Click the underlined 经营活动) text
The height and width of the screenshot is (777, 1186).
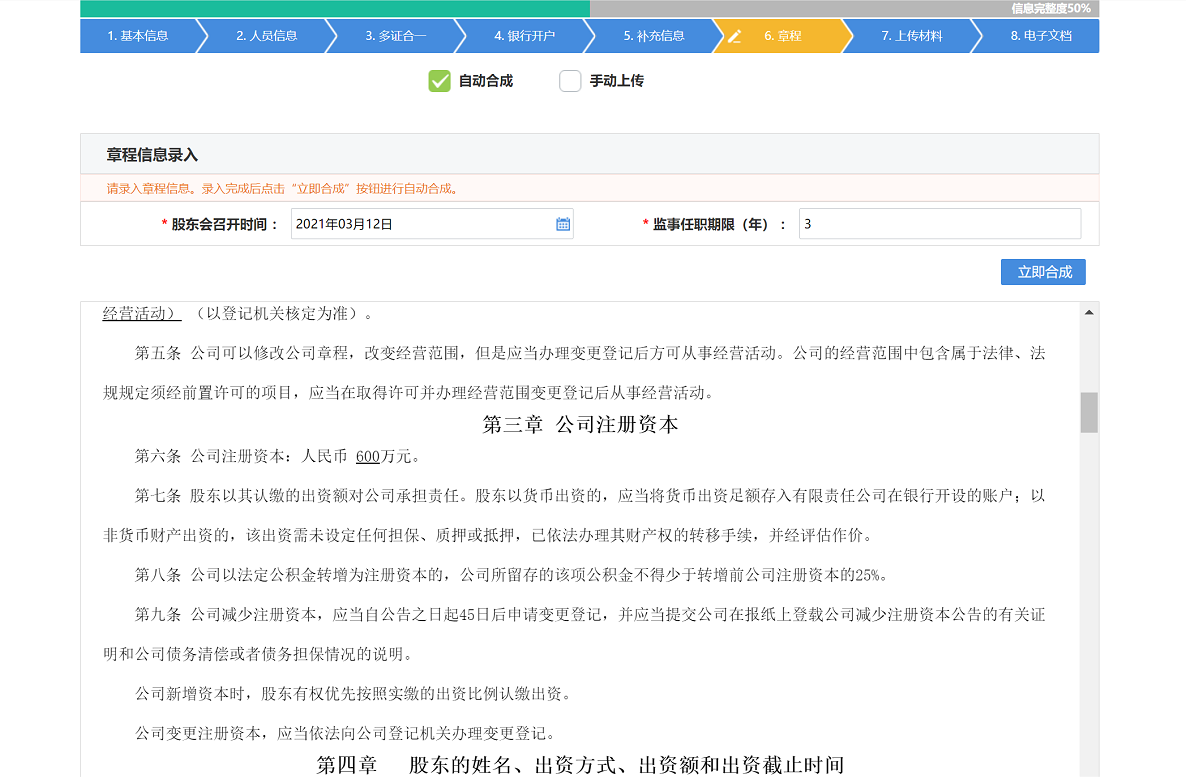[141, 313]
